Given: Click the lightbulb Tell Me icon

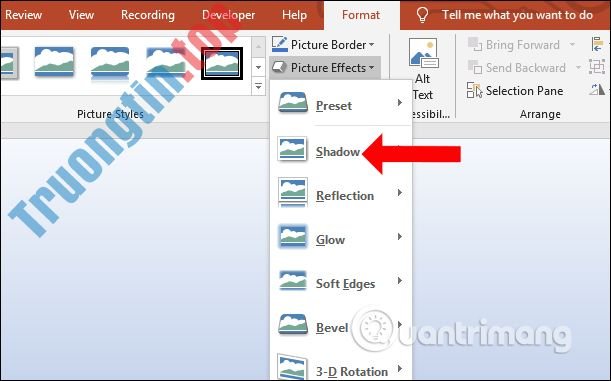Looking at the screenshot, I should pyautogui.click(x=422, y=15).
